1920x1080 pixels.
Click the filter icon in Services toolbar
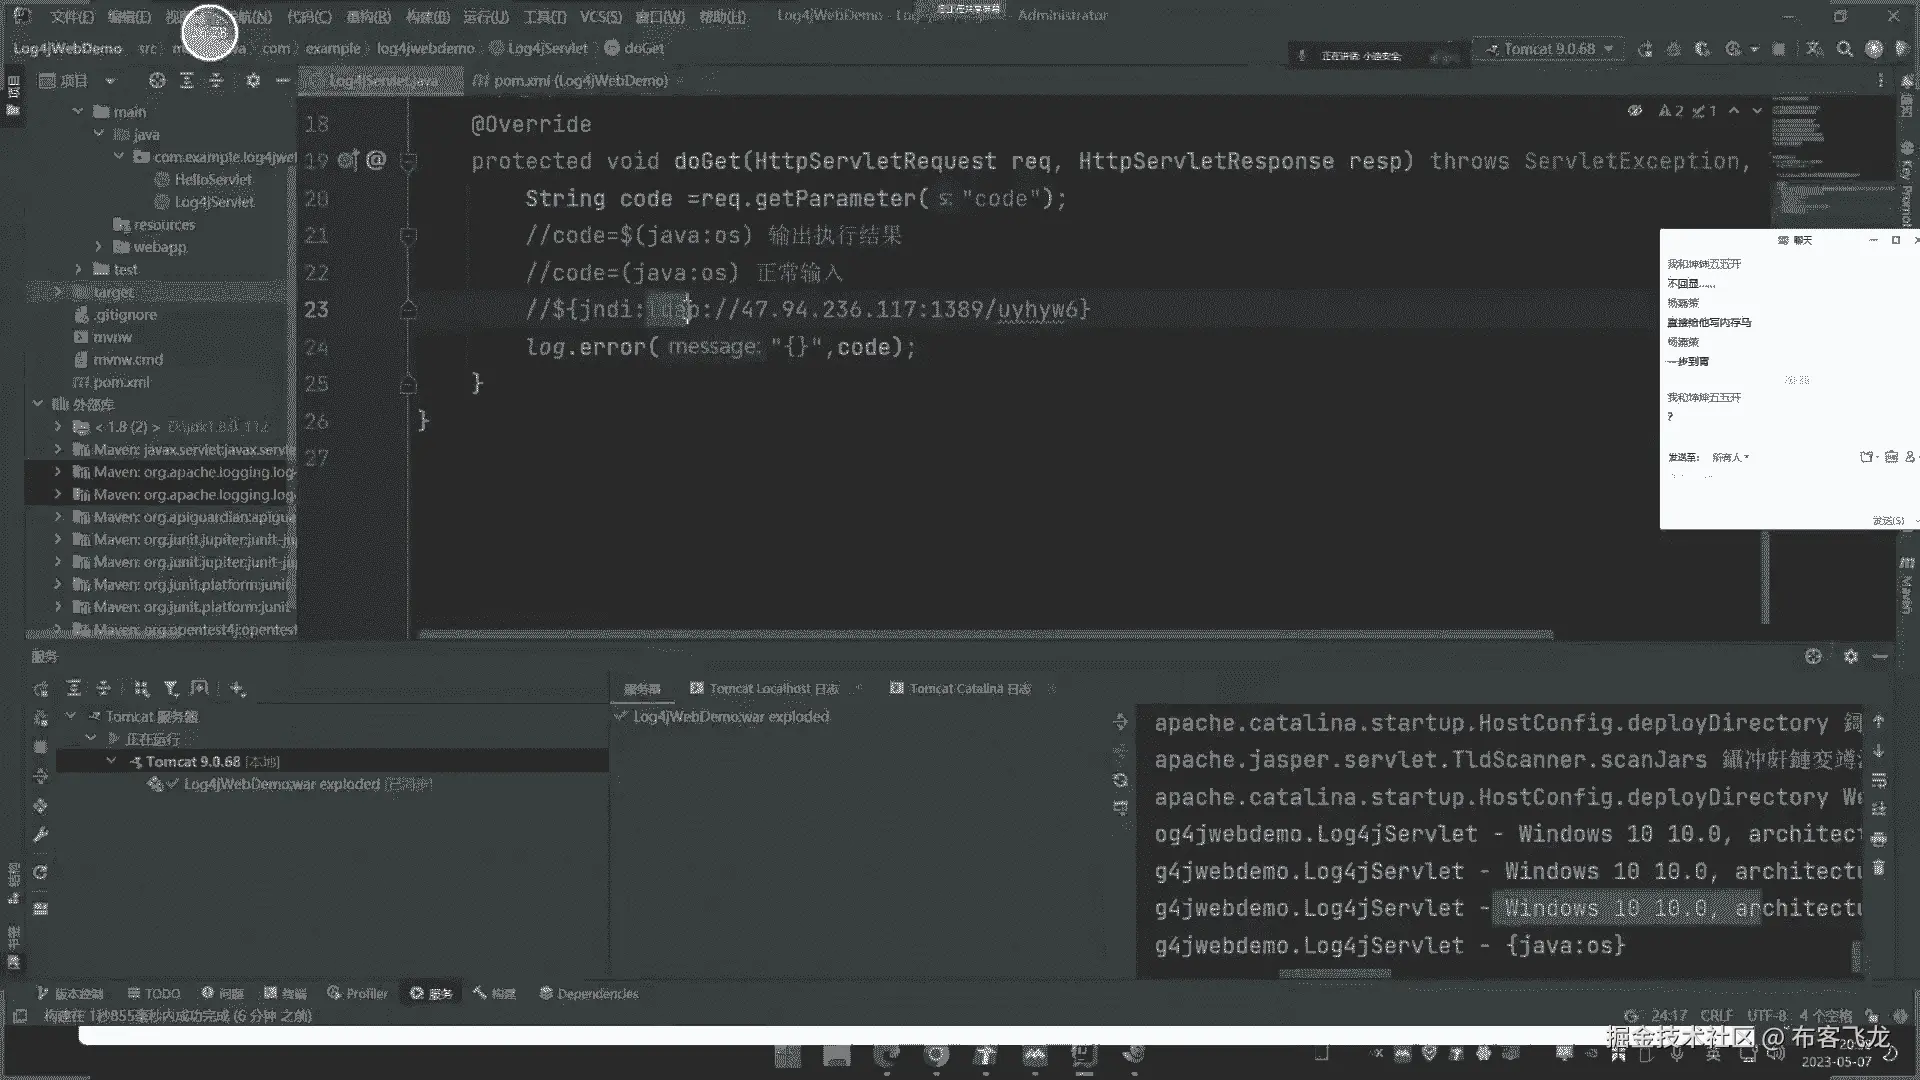pos(171,688)
